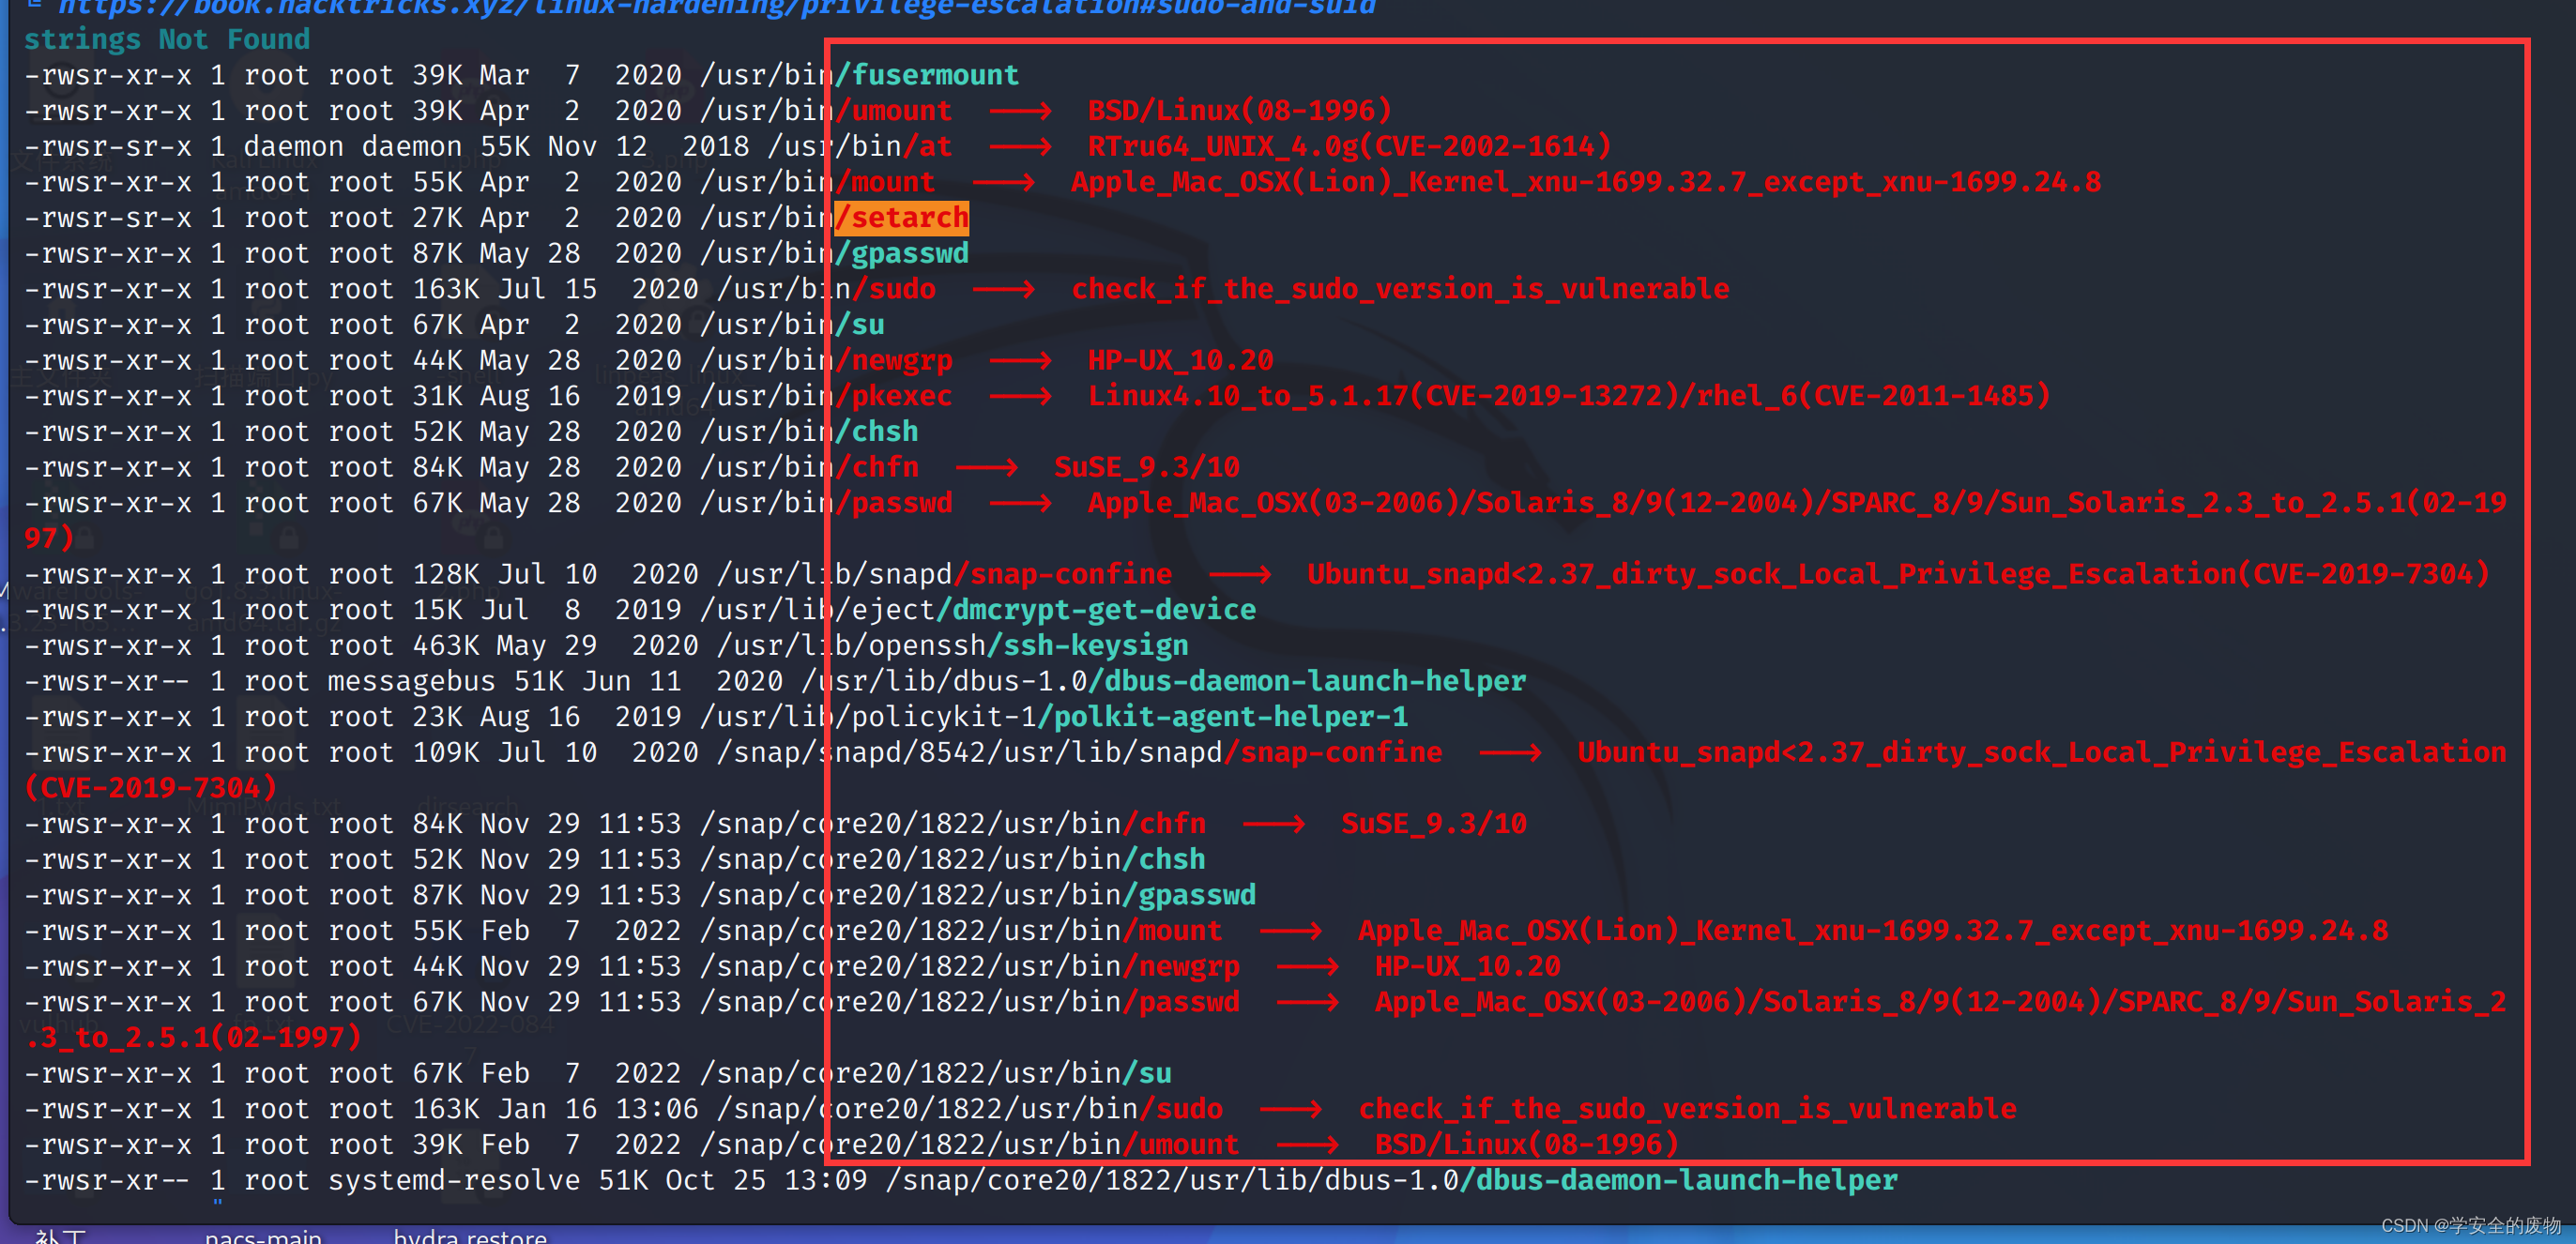
Task: Click /umount in the /usr/bin row
Action: (893, 111)
